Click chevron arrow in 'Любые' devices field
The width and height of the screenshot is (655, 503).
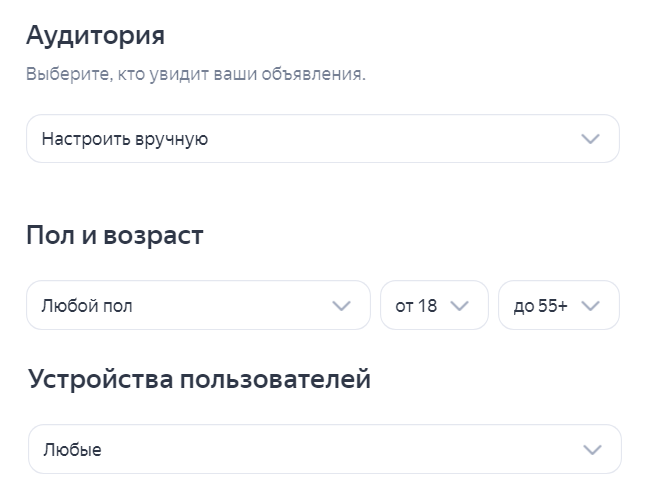click(x=592, y=450)
